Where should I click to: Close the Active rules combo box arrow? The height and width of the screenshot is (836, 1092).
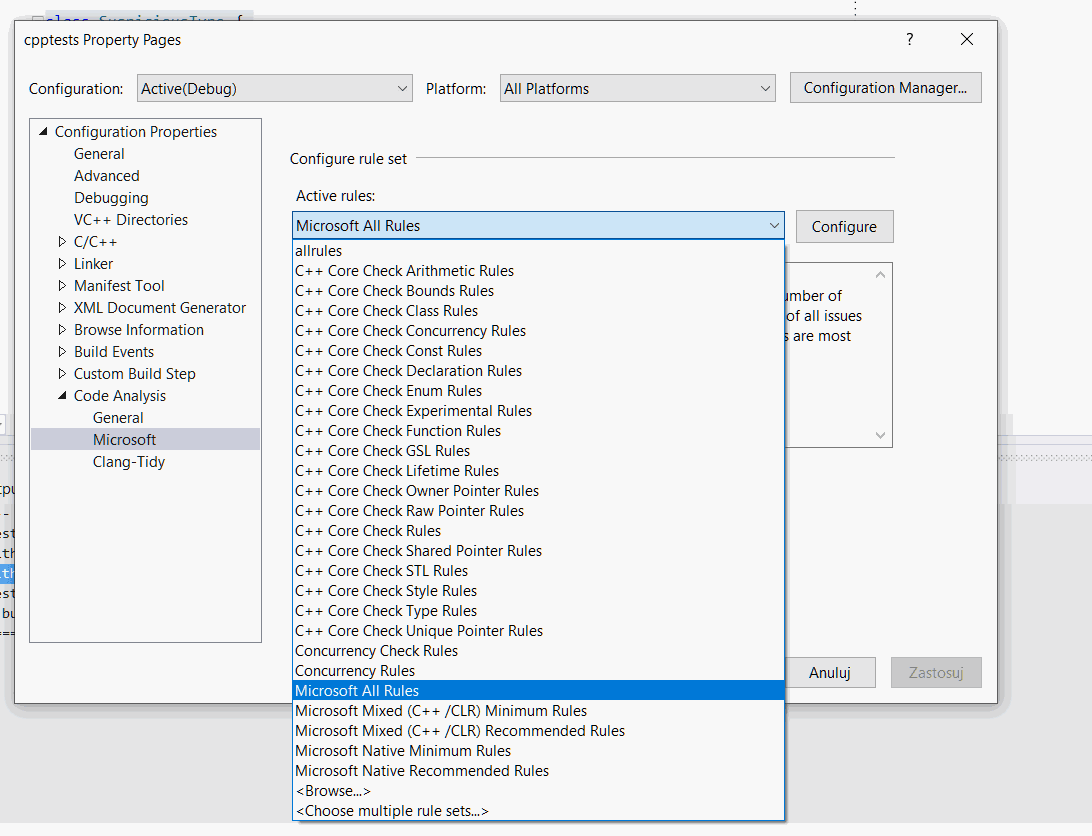pos(774,226)
